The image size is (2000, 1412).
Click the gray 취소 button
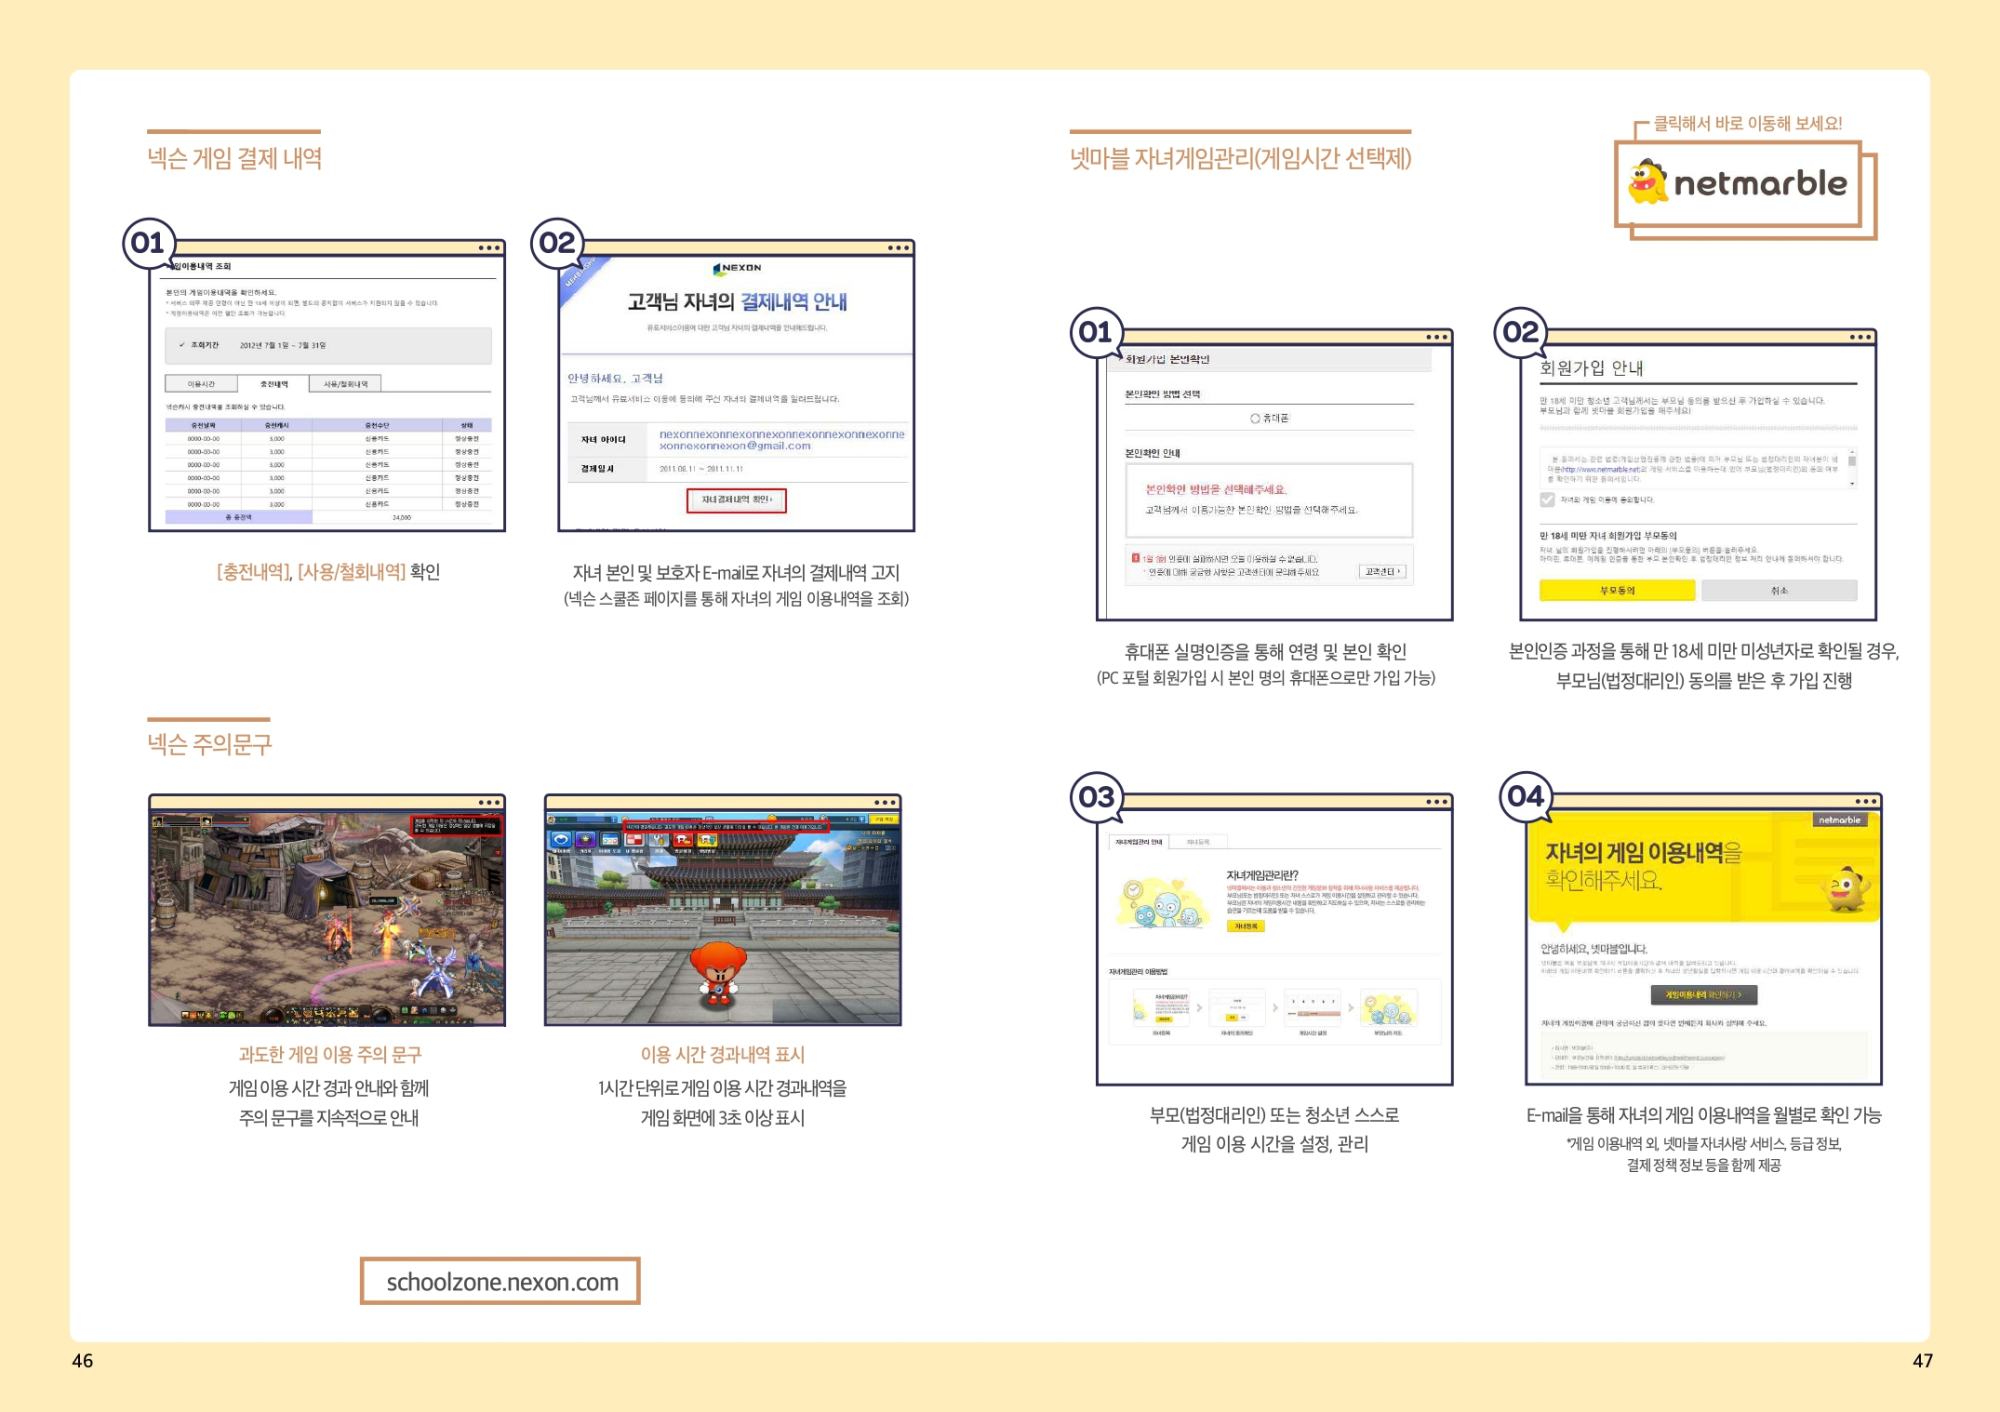tap(1779, 591)
